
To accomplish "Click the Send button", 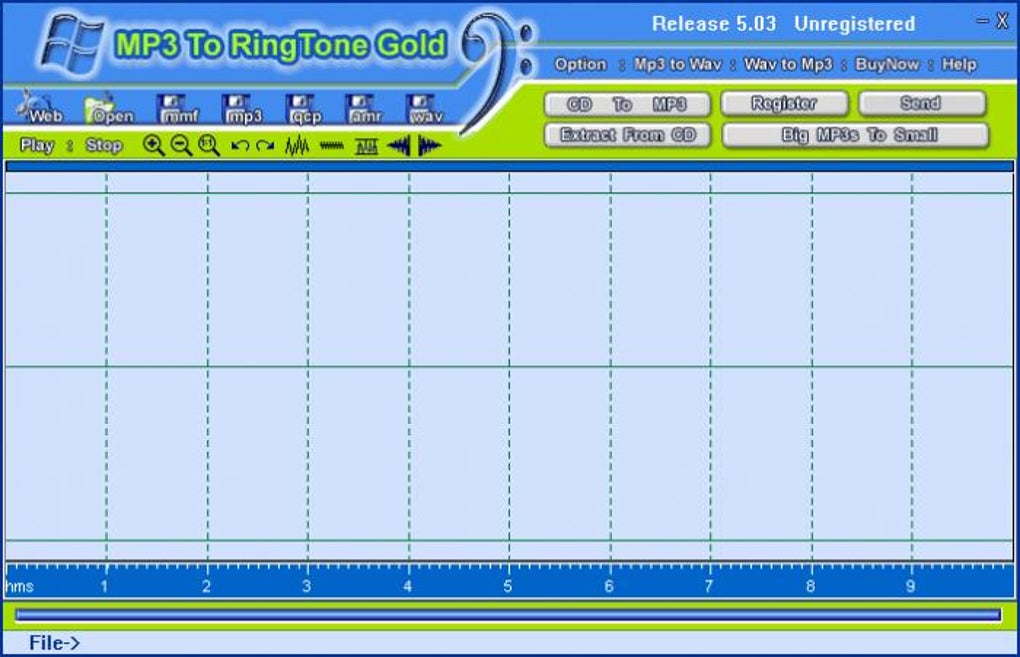I will (921, 103).
